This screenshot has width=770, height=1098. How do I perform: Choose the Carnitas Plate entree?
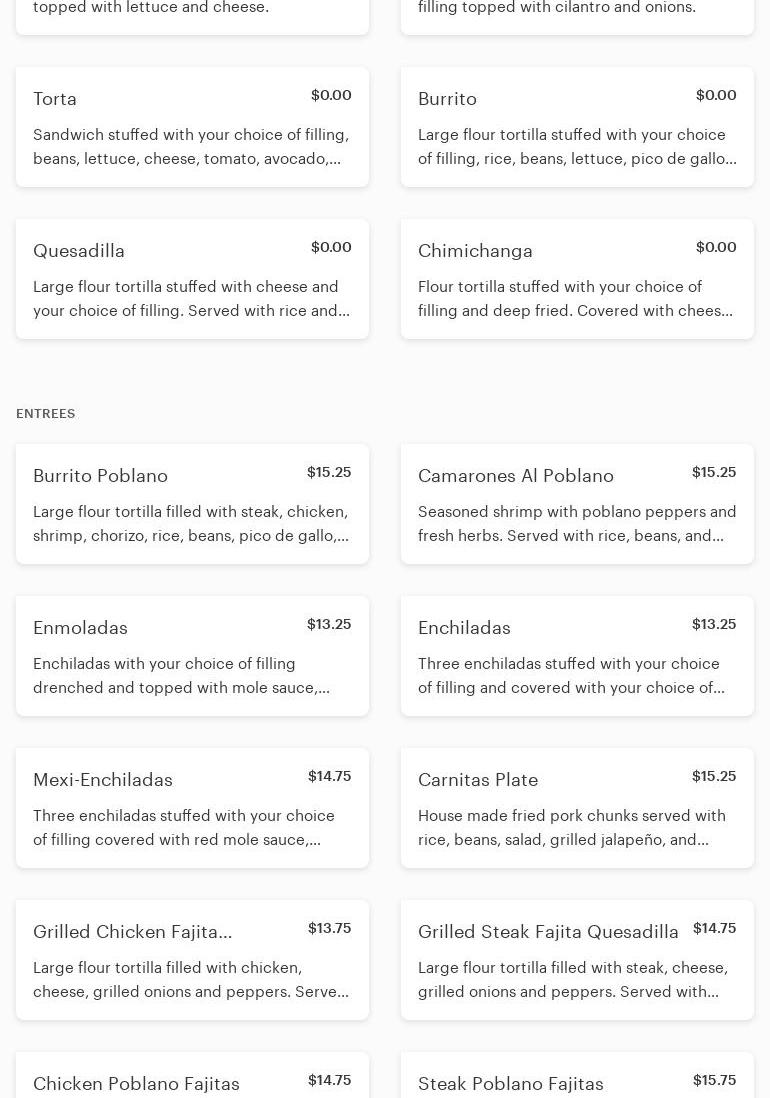(577, 807)
